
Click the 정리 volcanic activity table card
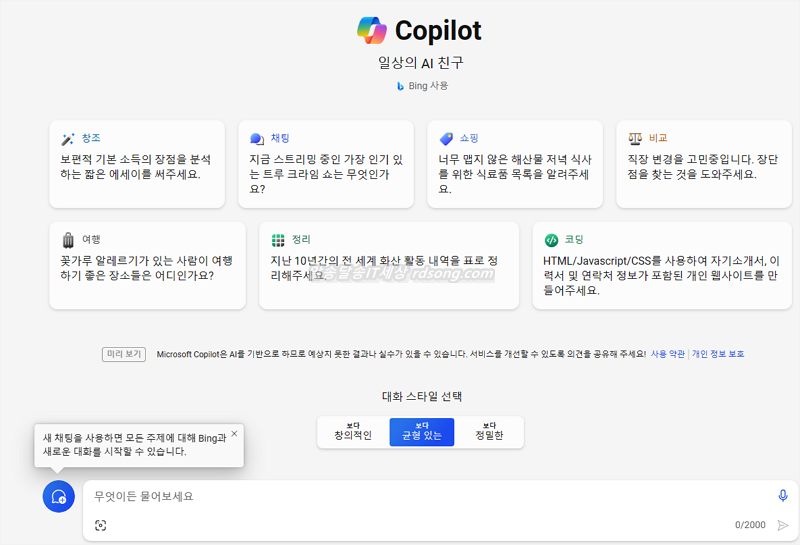389,265
